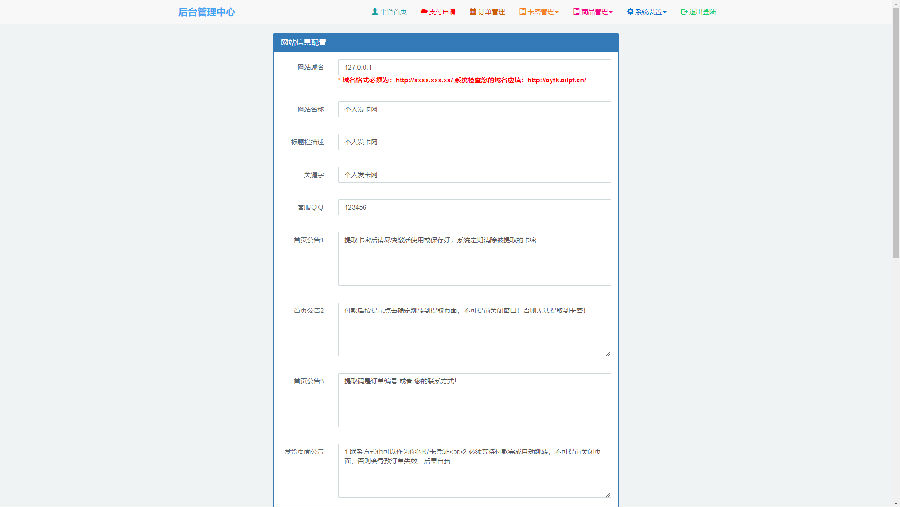The width and height of the screenshot is (900, 507).
Task: Click the third homepage announcement textarea
Action: [475, 400]
